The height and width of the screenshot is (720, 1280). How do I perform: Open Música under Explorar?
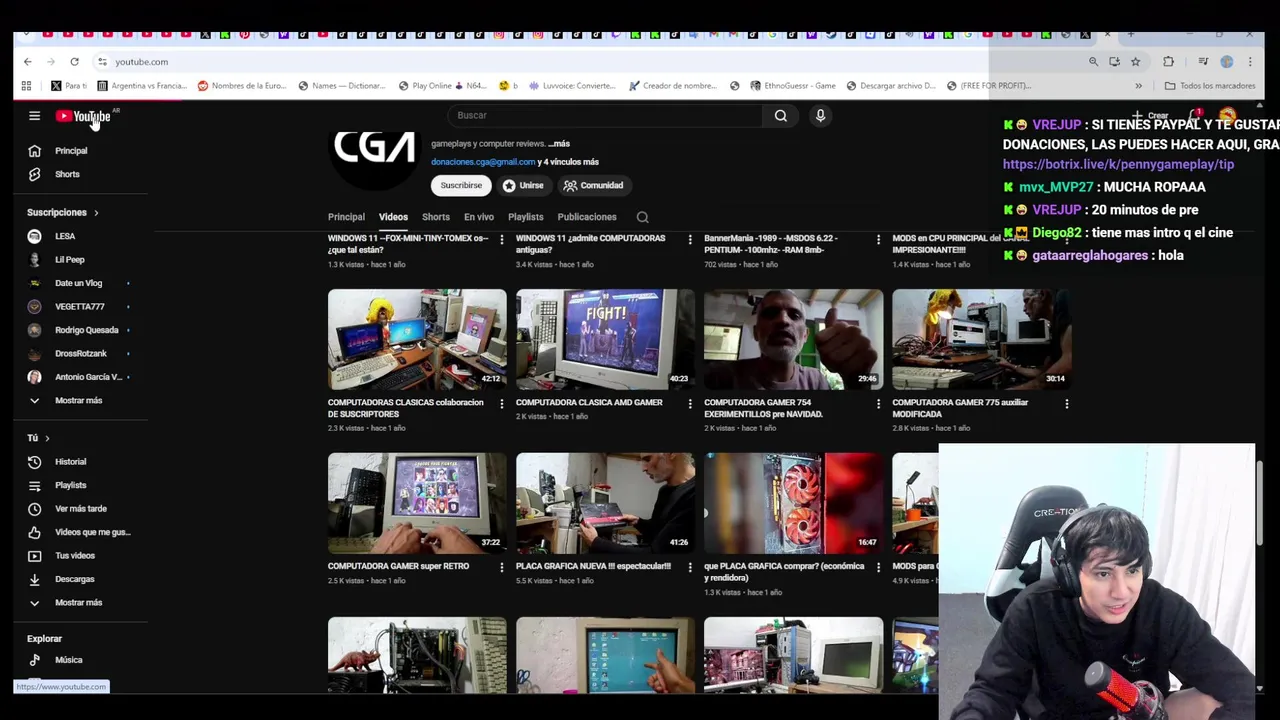(x=68, y=660)
